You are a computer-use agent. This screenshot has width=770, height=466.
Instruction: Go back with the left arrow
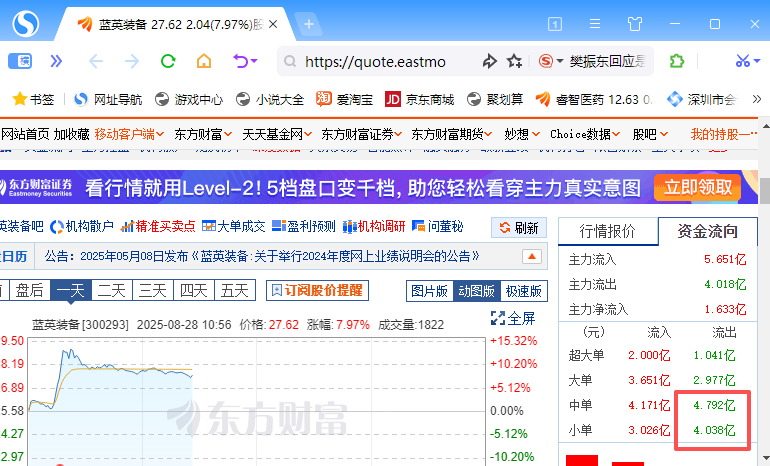pyautogui.click(x=96, y=61)
